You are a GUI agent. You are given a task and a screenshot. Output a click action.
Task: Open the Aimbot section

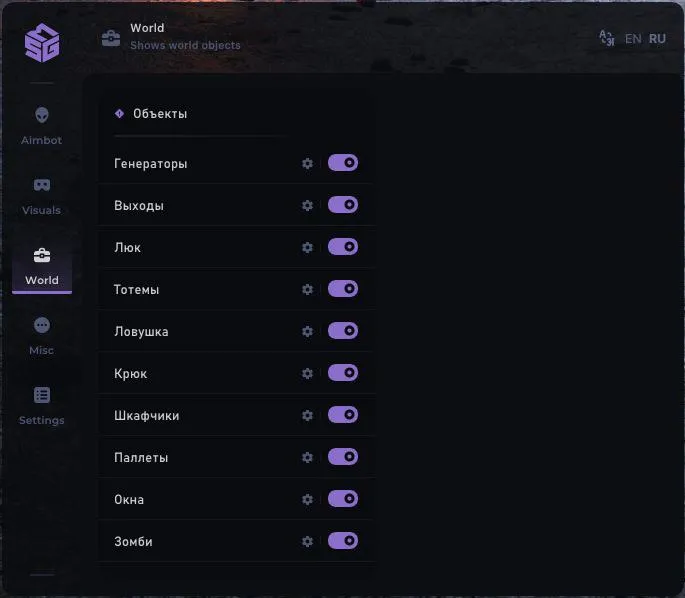pyautogui.click(x=42, y=125)
